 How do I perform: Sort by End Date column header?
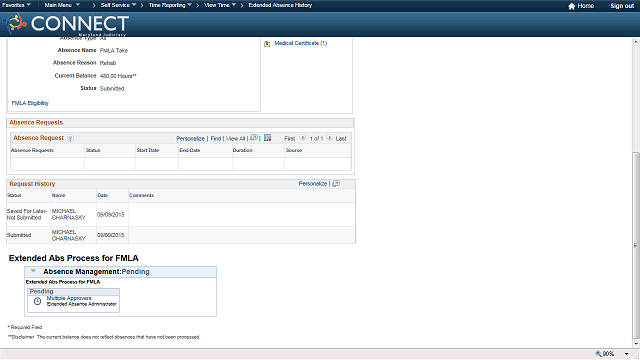point(190,150)
